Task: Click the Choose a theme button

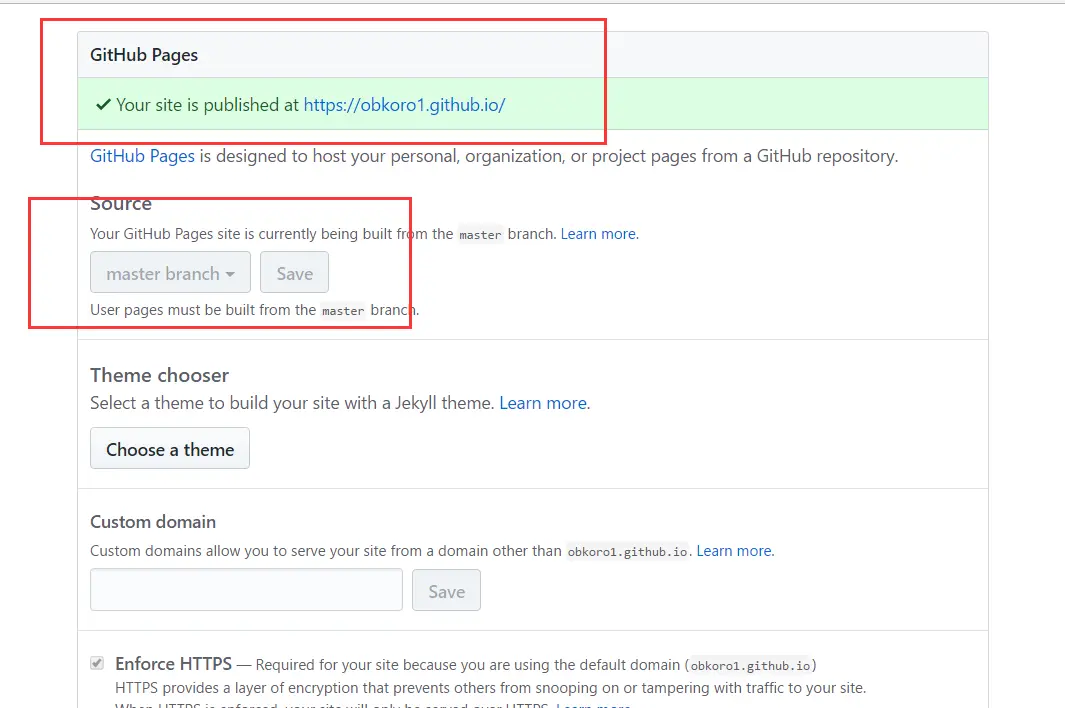Action: [x=170, y=448]
